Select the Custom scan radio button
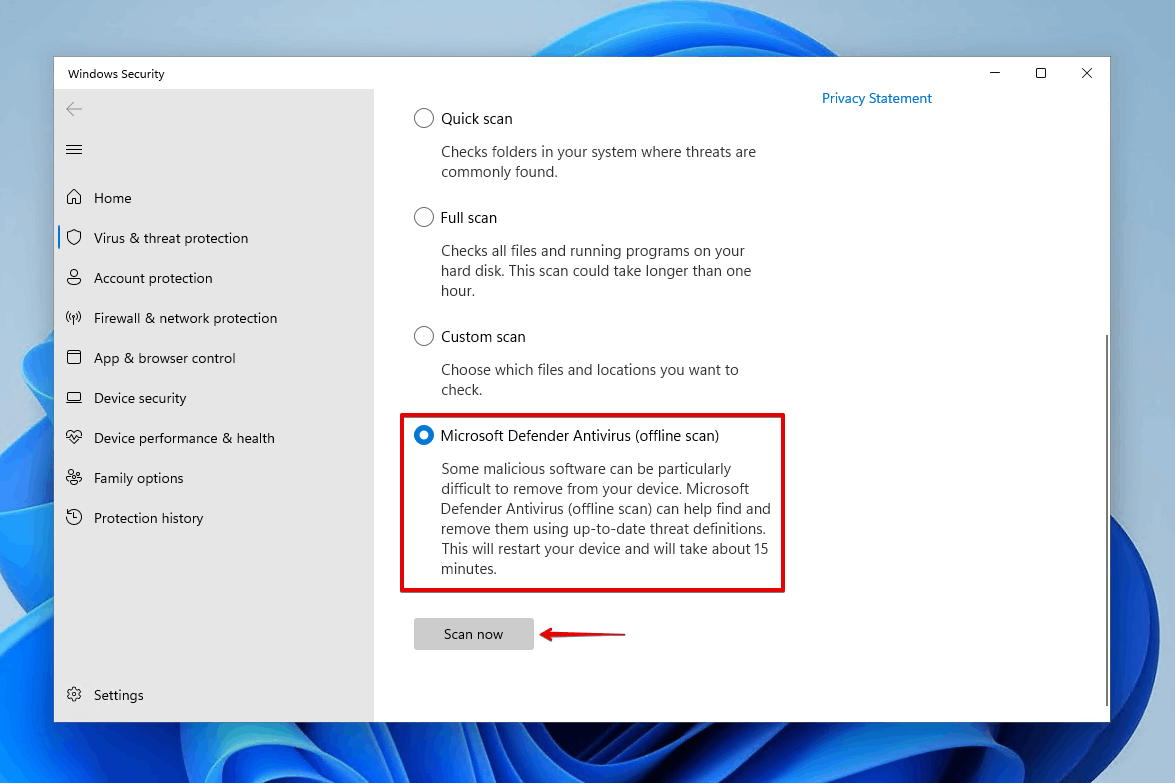The height and width of the screenshot is (783, 1175). (423, 336)
